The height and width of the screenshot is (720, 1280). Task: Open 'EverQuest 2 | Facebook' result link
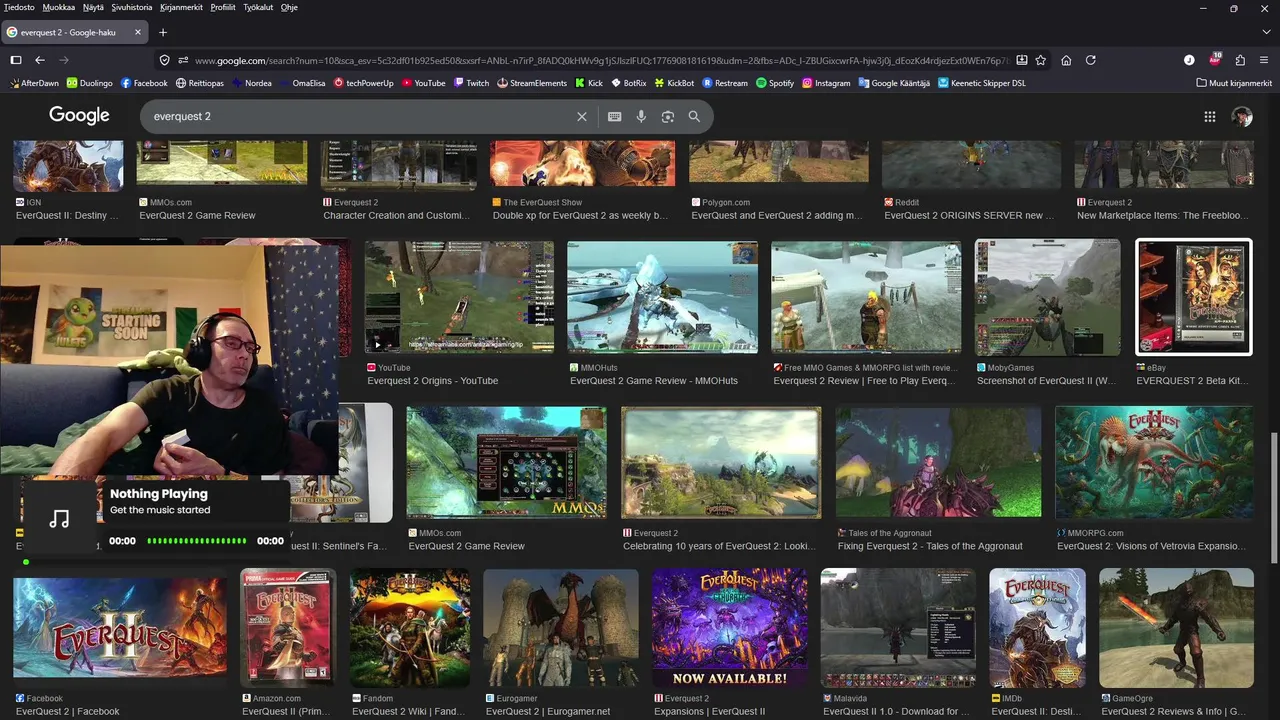coord(68,711)
